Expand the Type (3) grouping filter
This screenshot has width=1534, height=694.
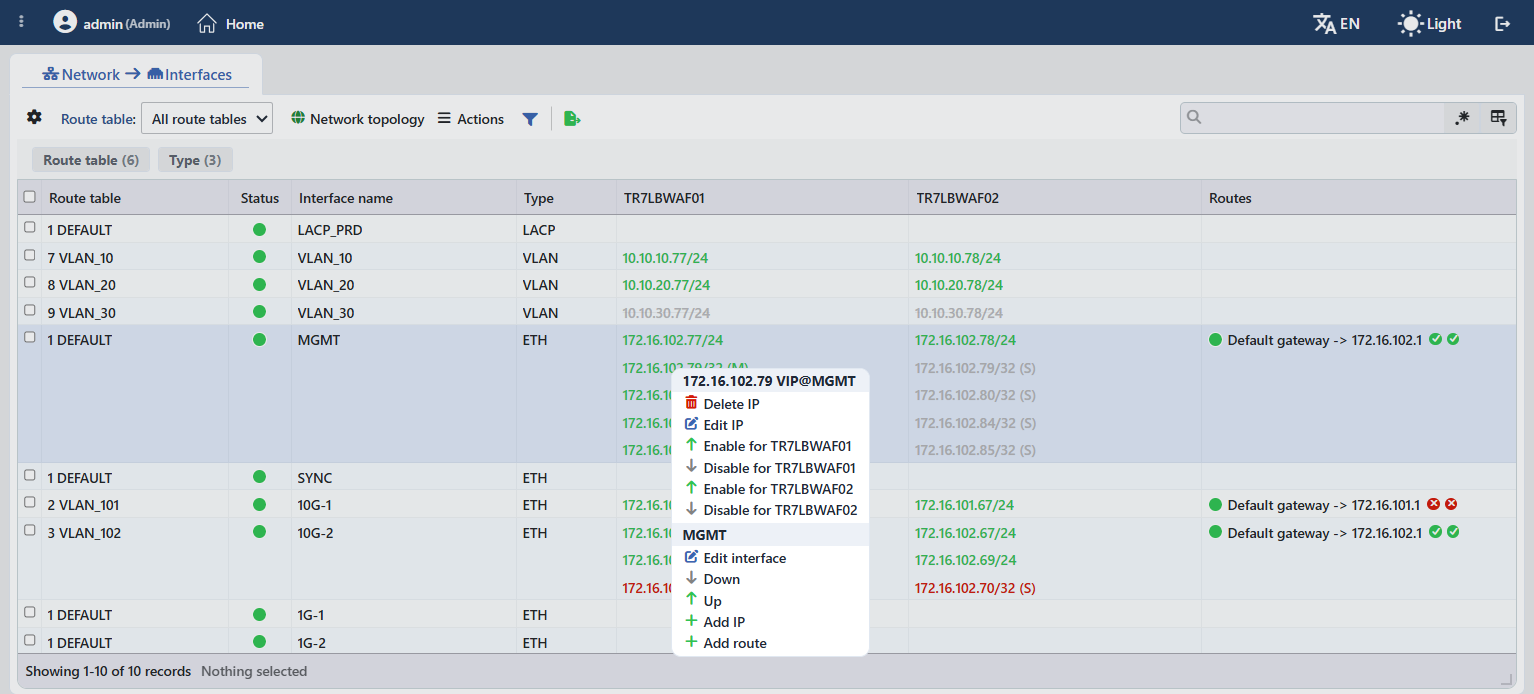click(x=195, y=160)
